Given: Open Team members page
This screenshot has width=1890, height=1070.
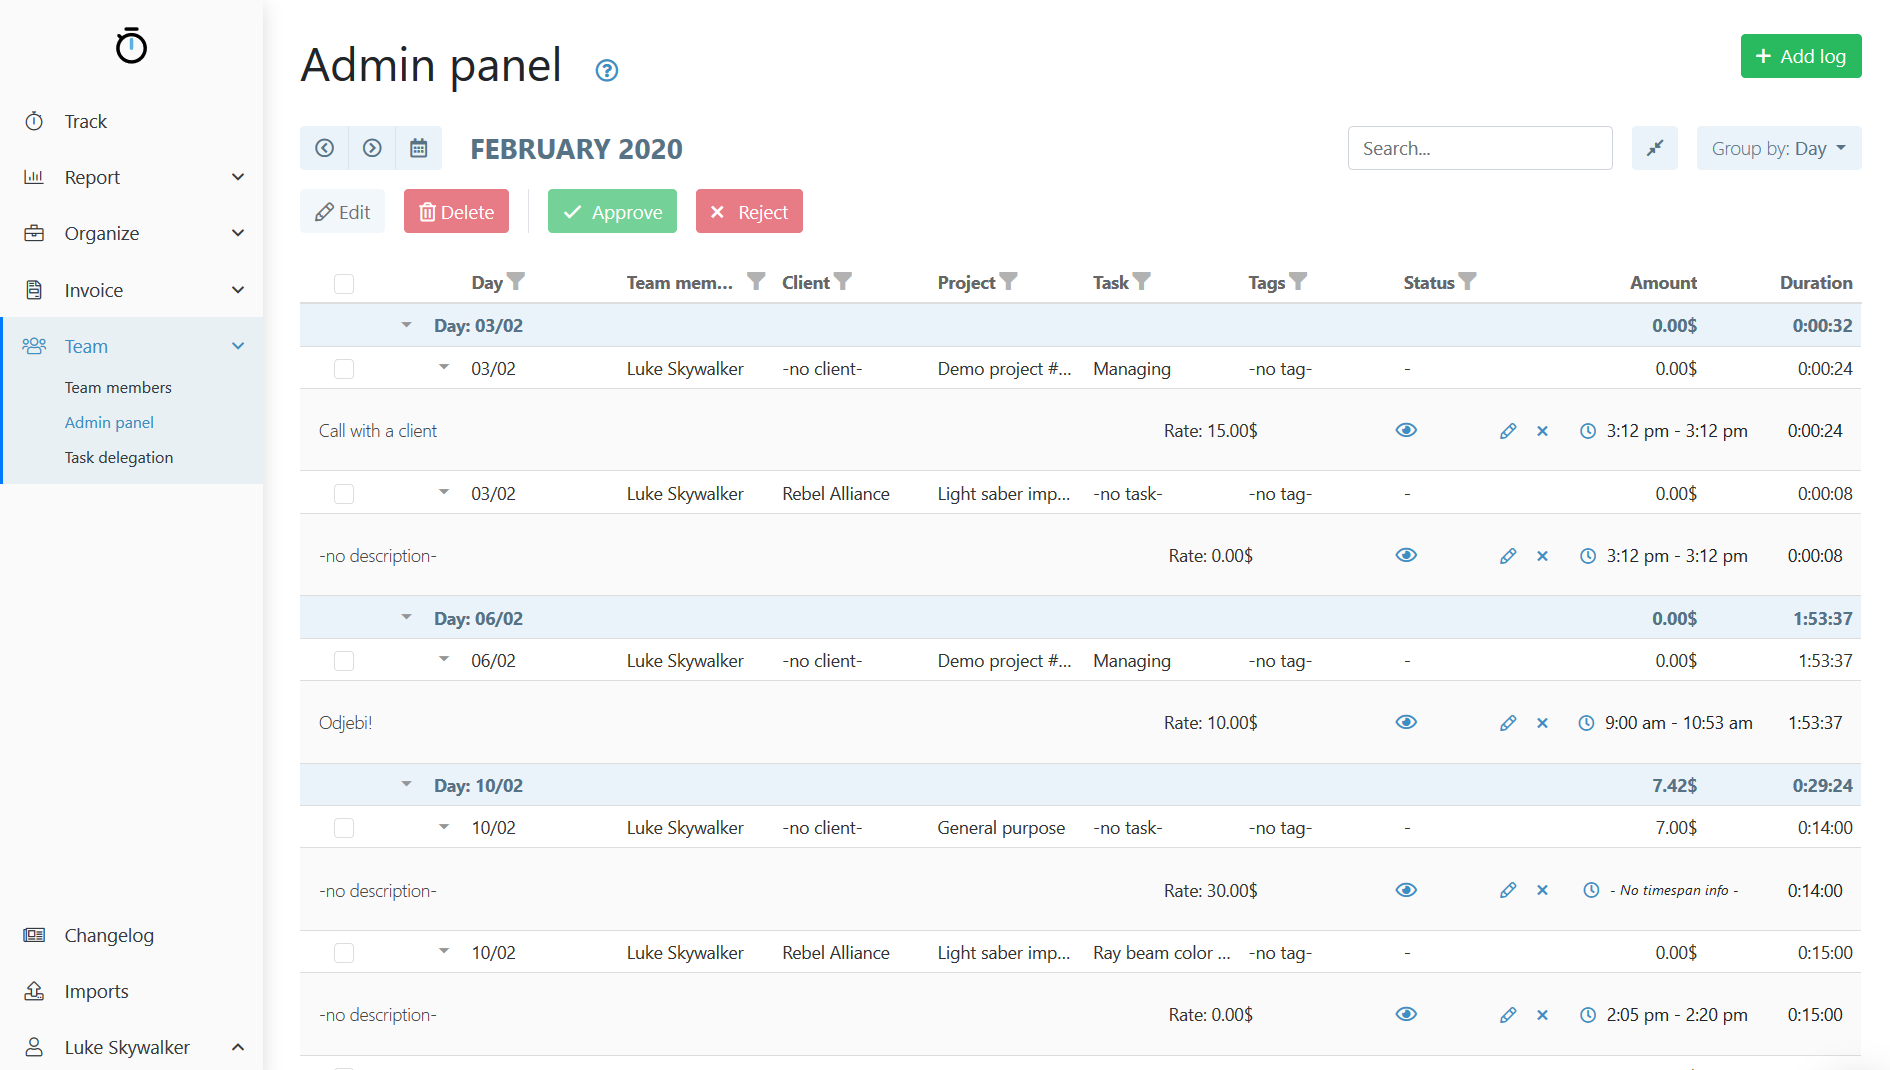Looking at the screenshot, I should pos(118,387).
